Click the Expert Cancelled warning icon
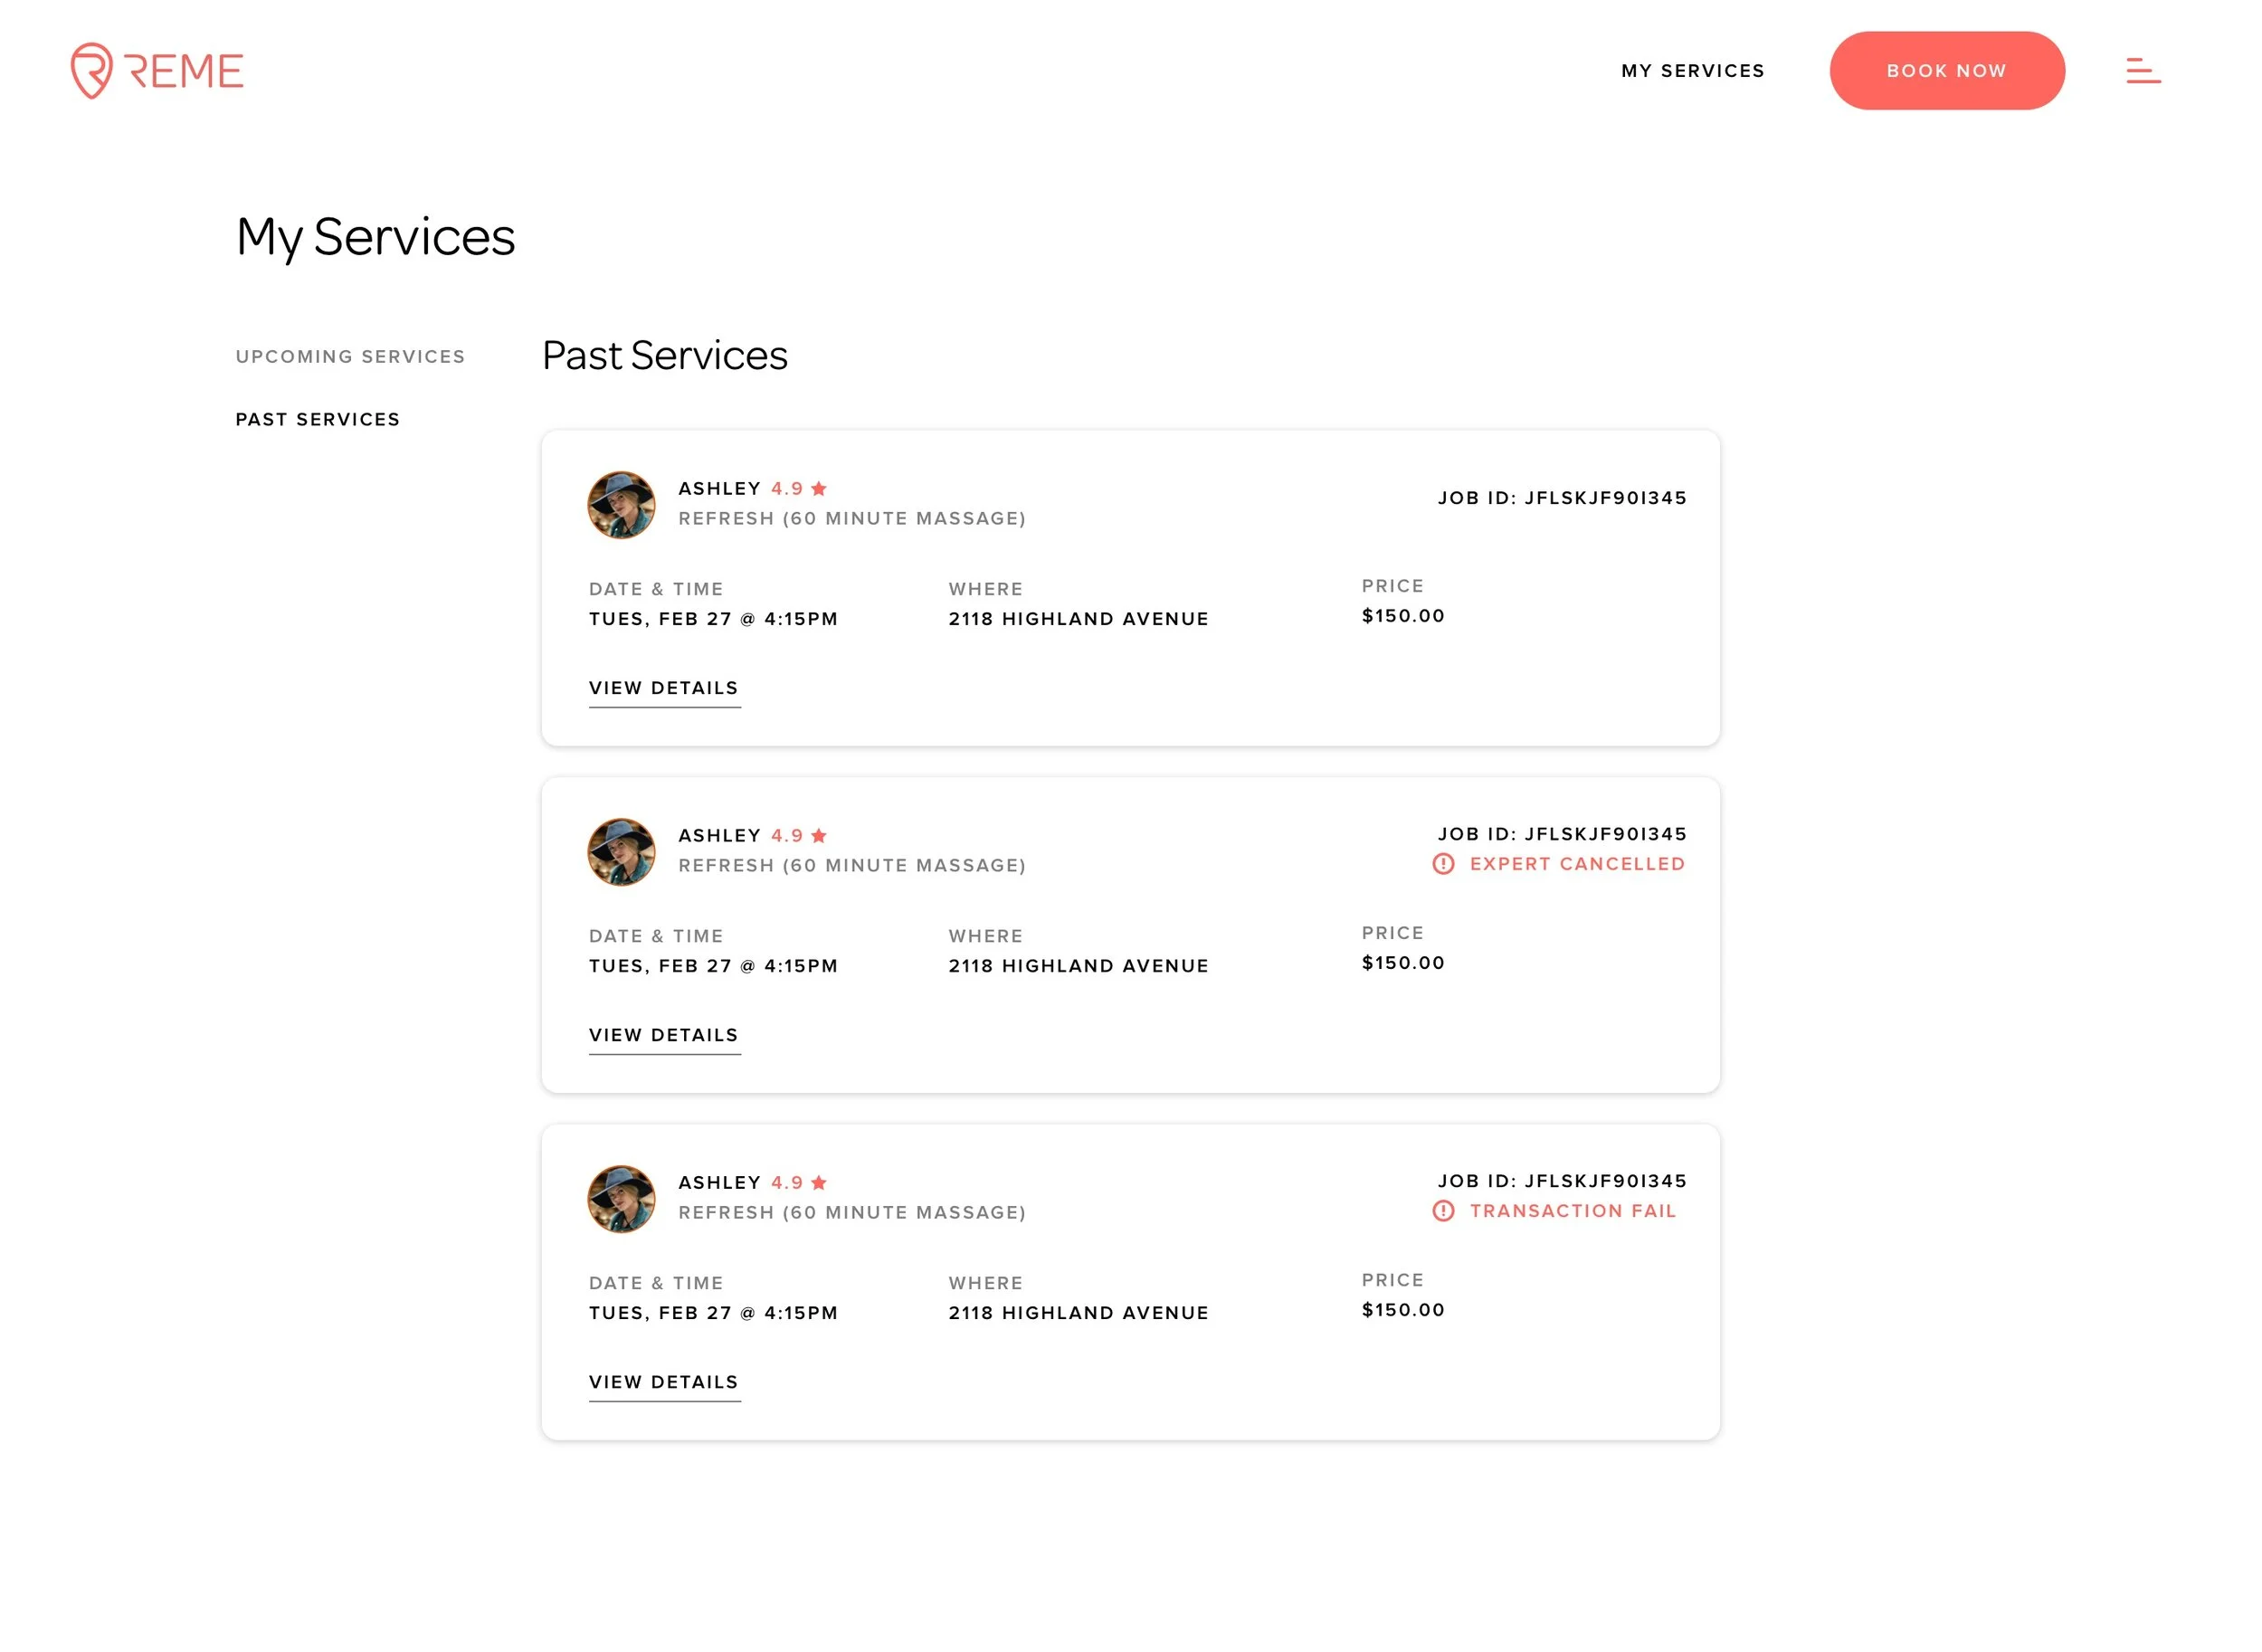Image resolution: width=2262 pixels, height=1652 pixels. point(1443,864)
